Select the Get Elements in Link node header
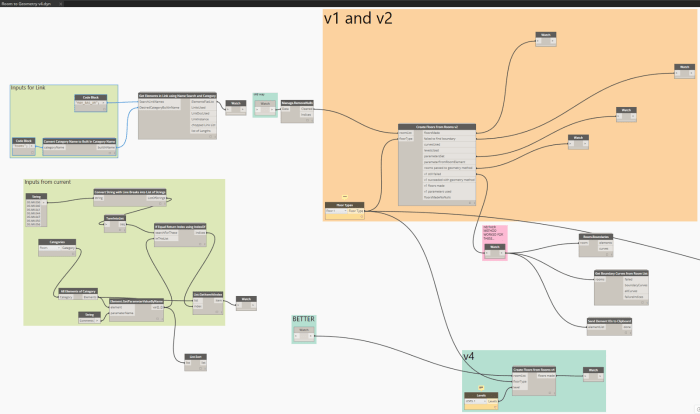700x414 pixels. pyautogui.click(x=179, y=96)
